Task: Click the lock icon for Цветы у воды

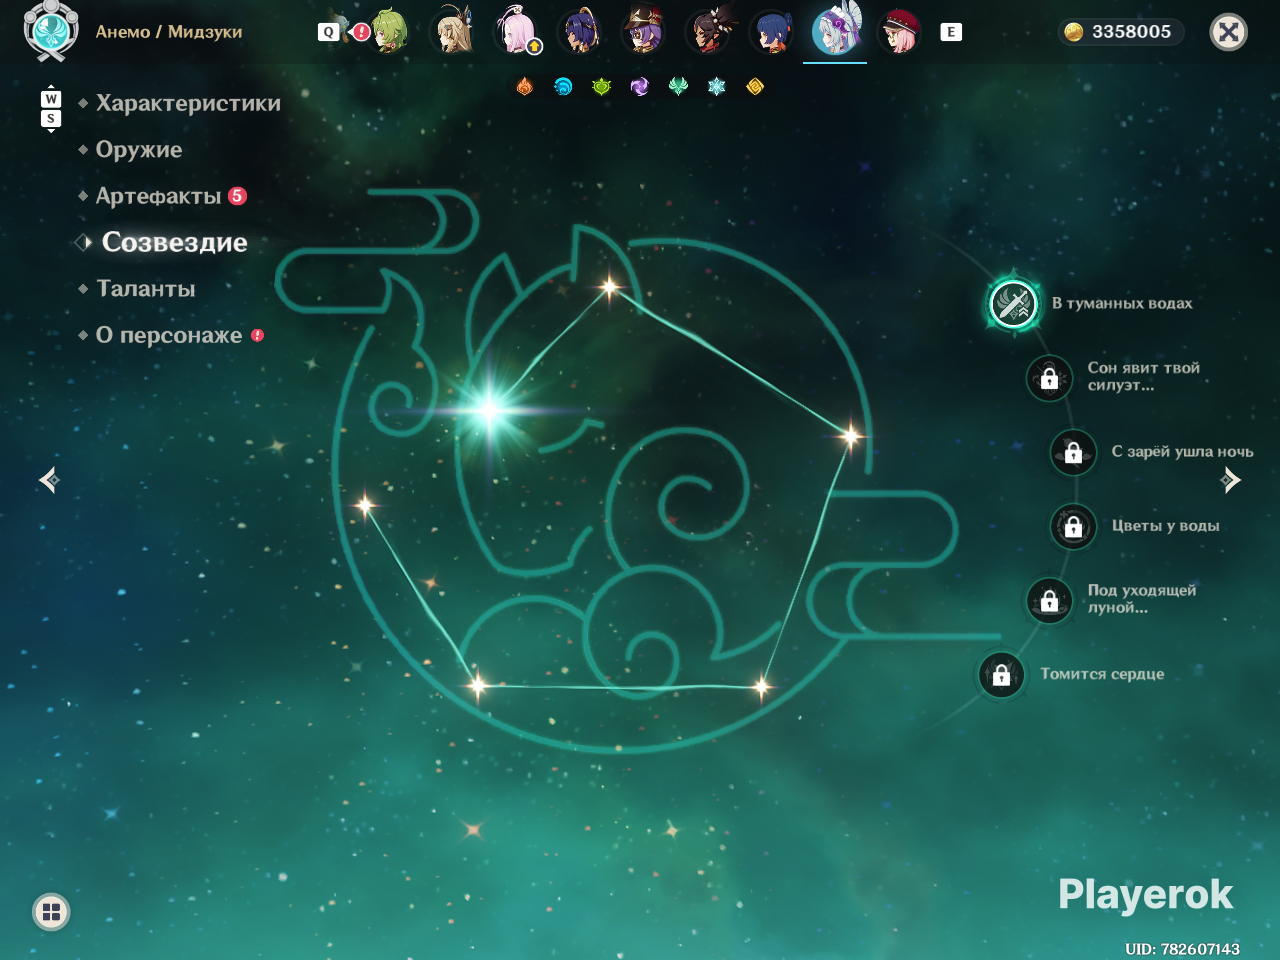Action: 1073,526
